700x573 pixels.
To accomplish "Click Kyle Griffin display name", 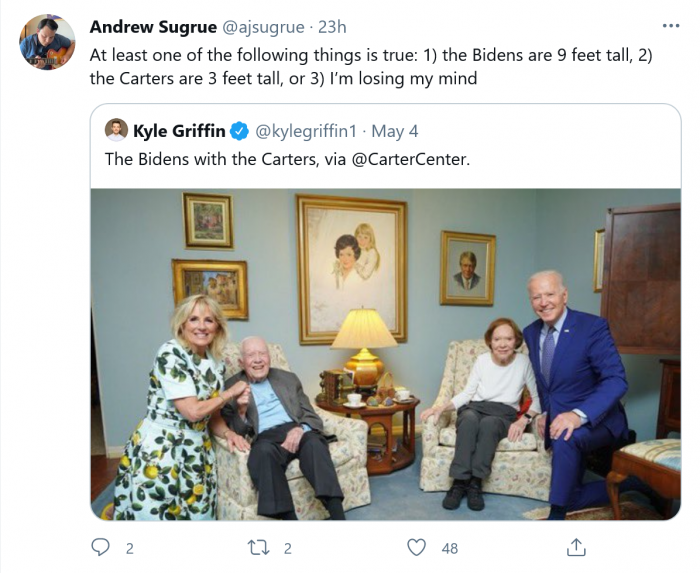I will click(178, 130).
